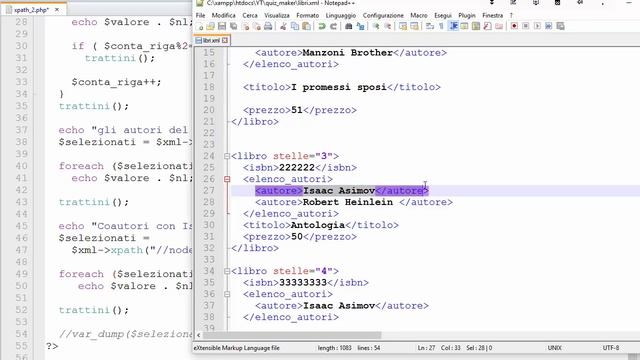Screen dimensions: 640x360
Task: Zoom out using the toolbar icon
Action: tap(388, 27)
